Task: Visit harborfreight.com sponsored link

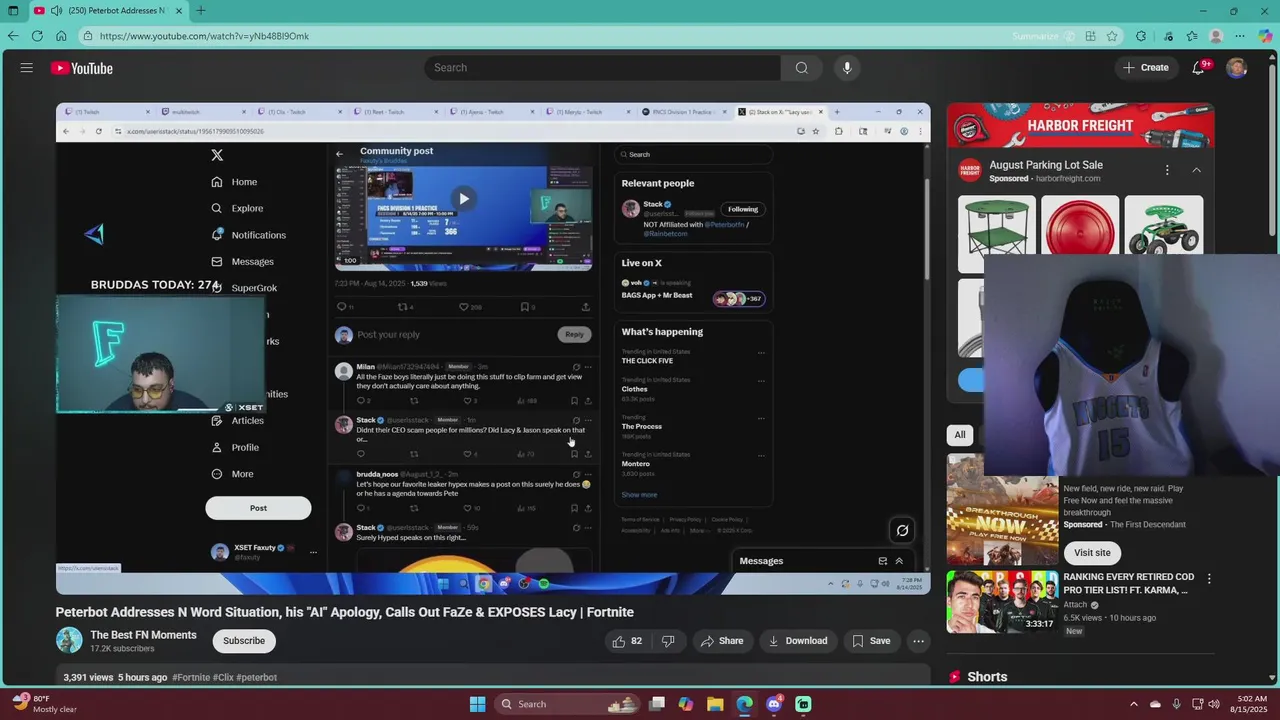Action: [1068, 179]
